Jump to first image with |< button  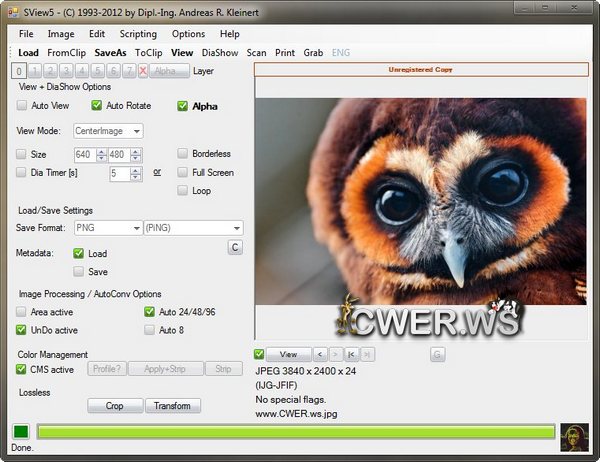point(351,354)
